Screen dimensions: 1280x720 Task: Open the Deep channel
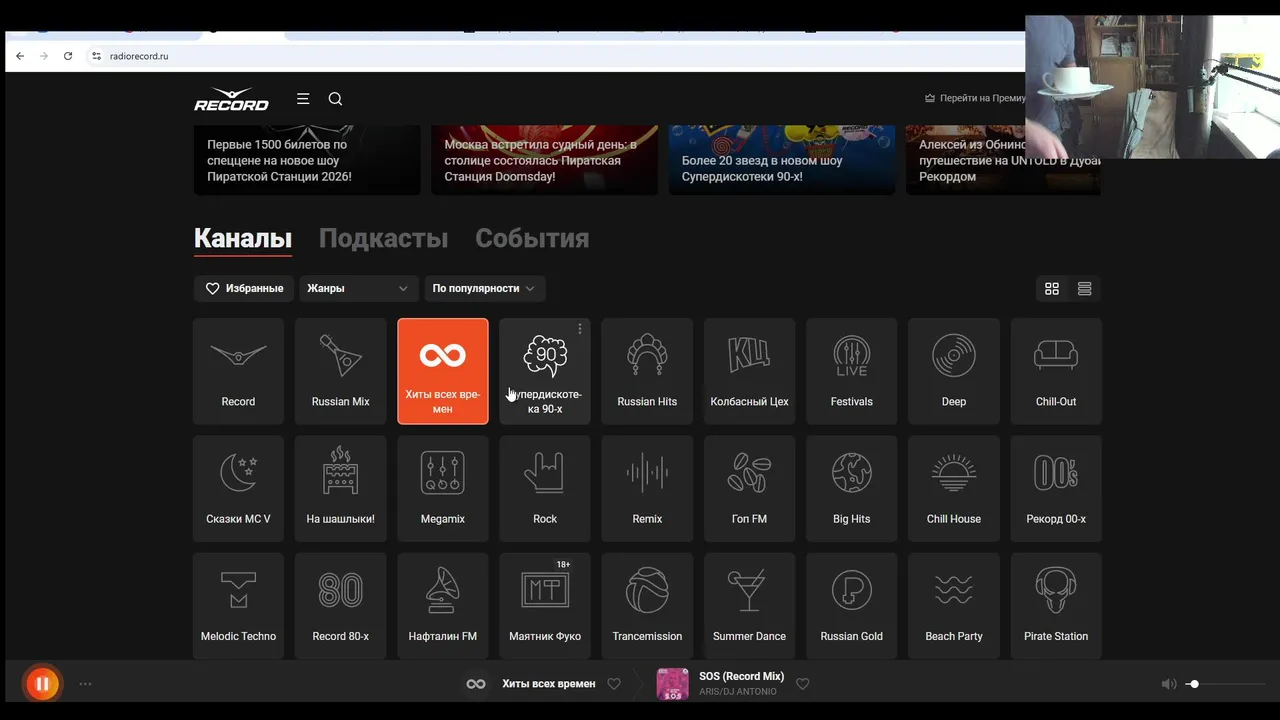coord(954,371)
